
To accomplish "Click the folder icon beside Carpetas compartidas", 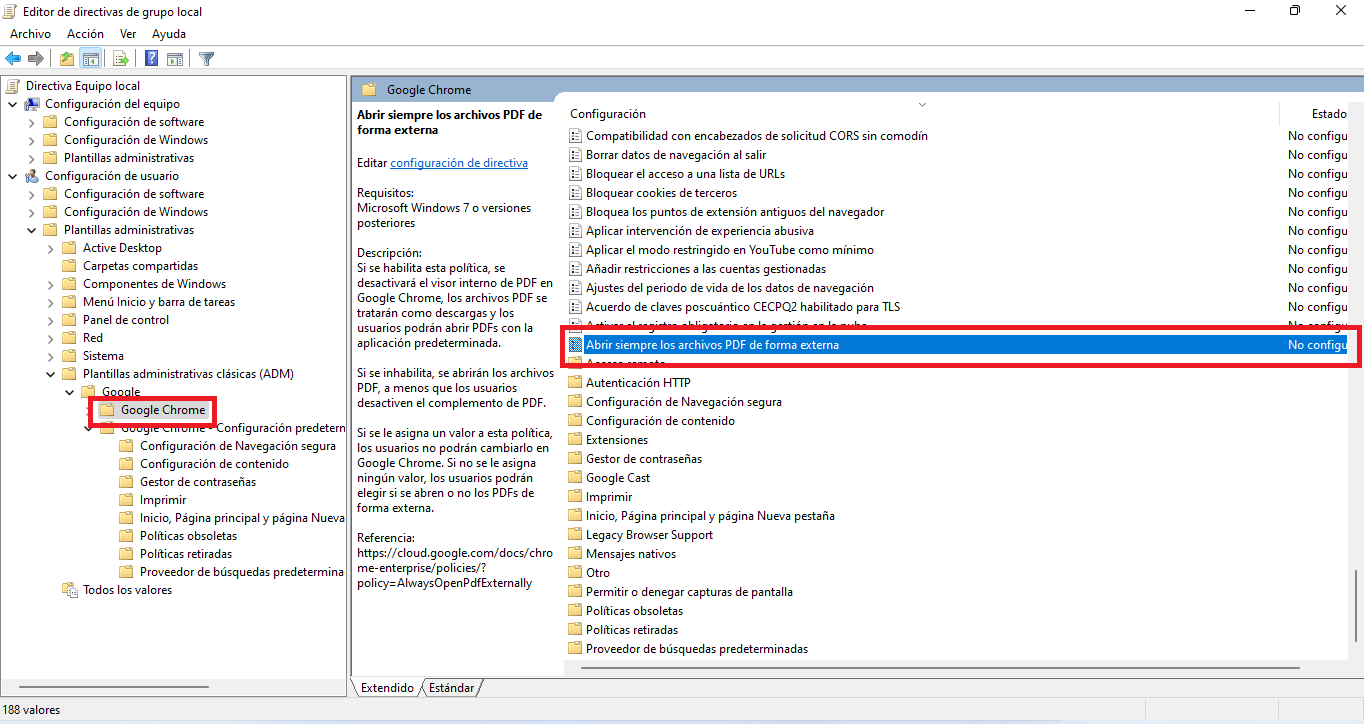I will point(70,266).
